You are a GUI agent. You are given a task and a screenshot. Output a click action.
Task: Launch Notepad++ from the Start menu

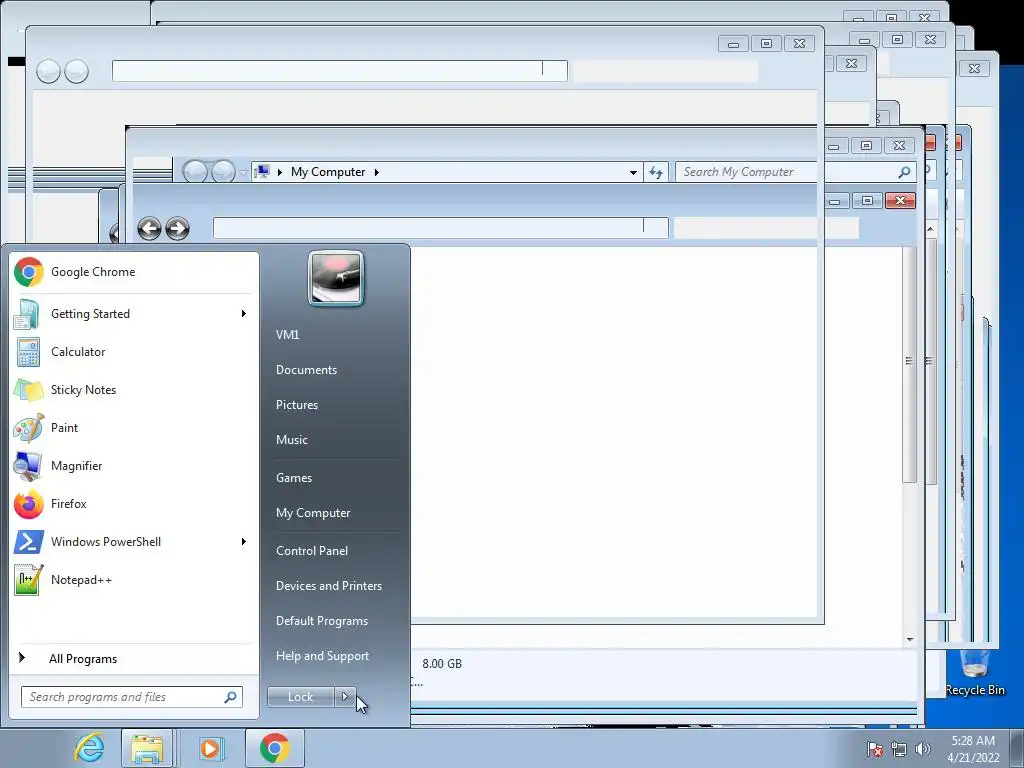point(134,579)
